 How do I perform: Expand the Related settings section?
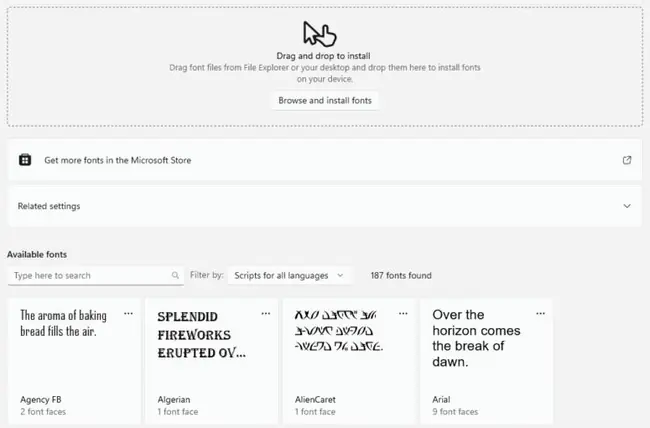coord(325,206)
